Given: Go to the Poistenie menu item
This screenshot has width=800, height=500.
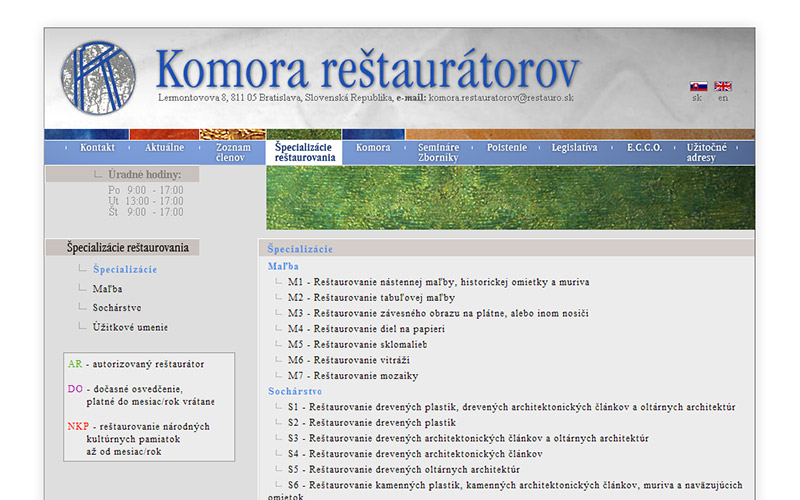Looking at the screenshot, I should pyautogui.click(x=507, y=147).
